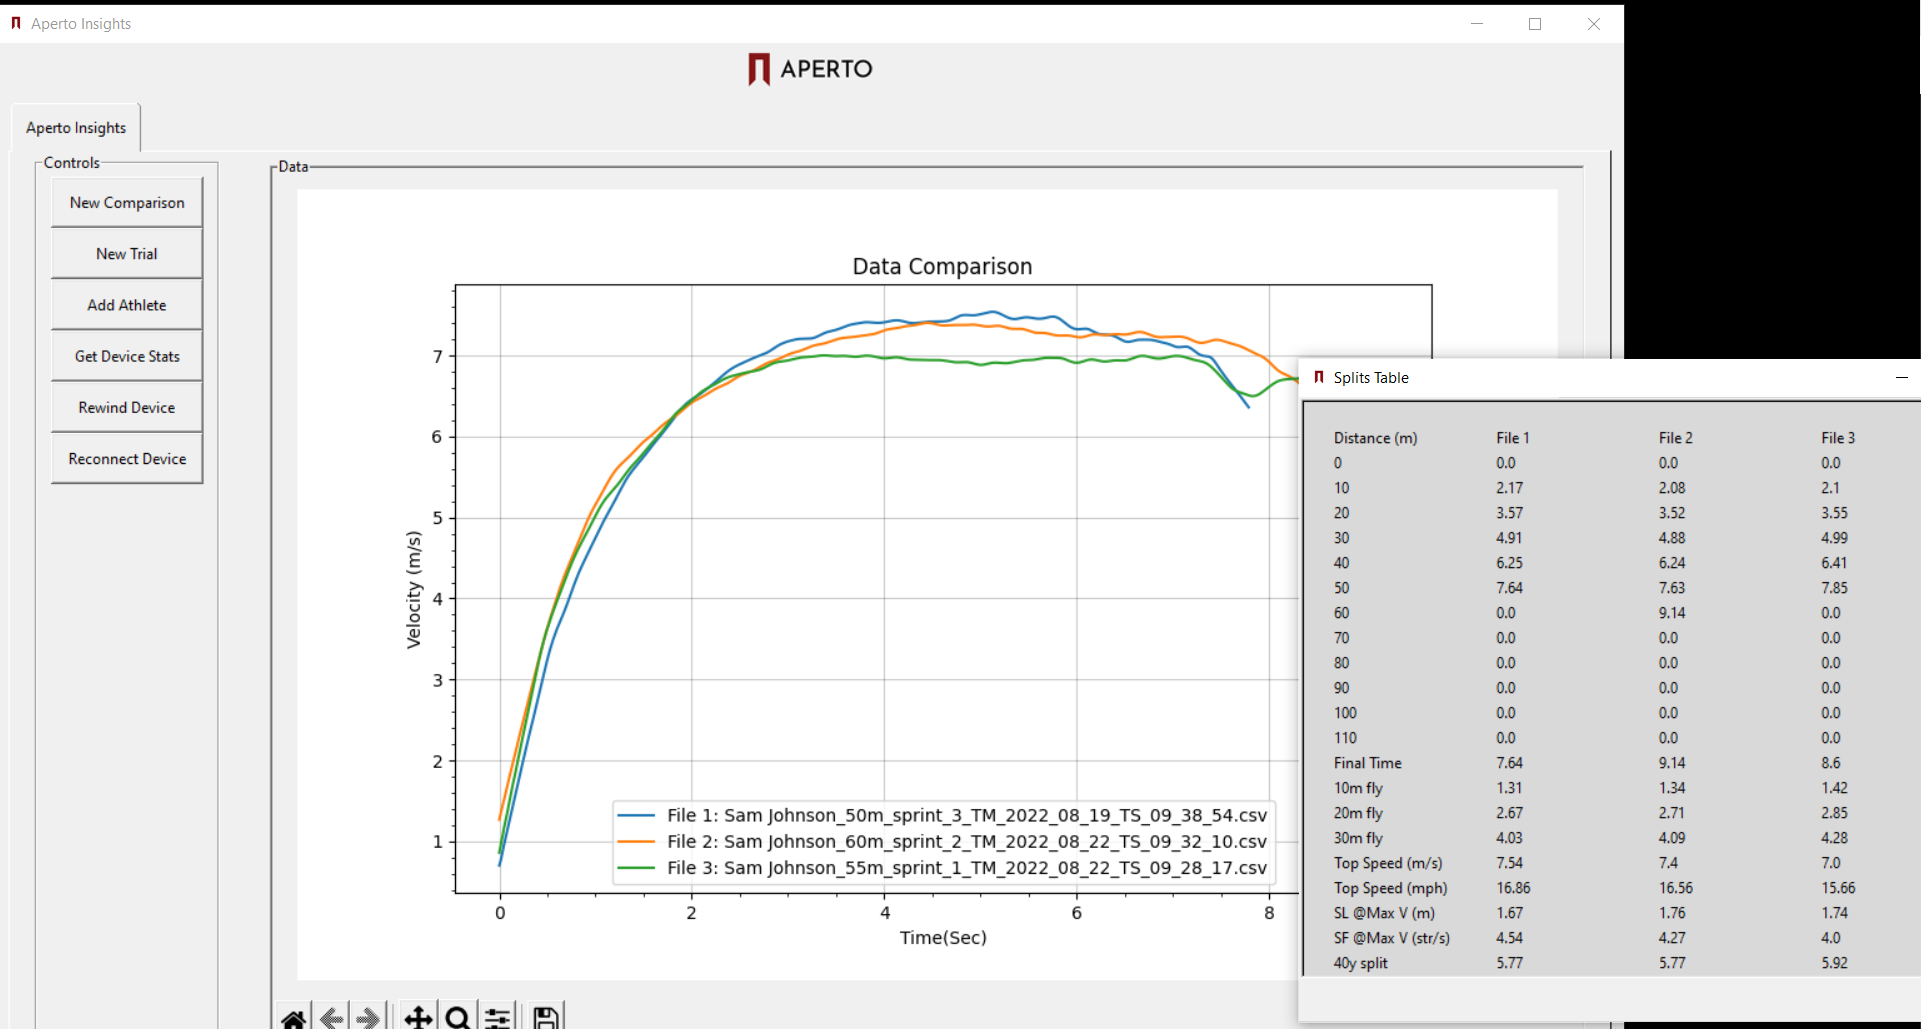Close the Aperto Insights window
Screen dimensions: 1921x1029
1594,23
